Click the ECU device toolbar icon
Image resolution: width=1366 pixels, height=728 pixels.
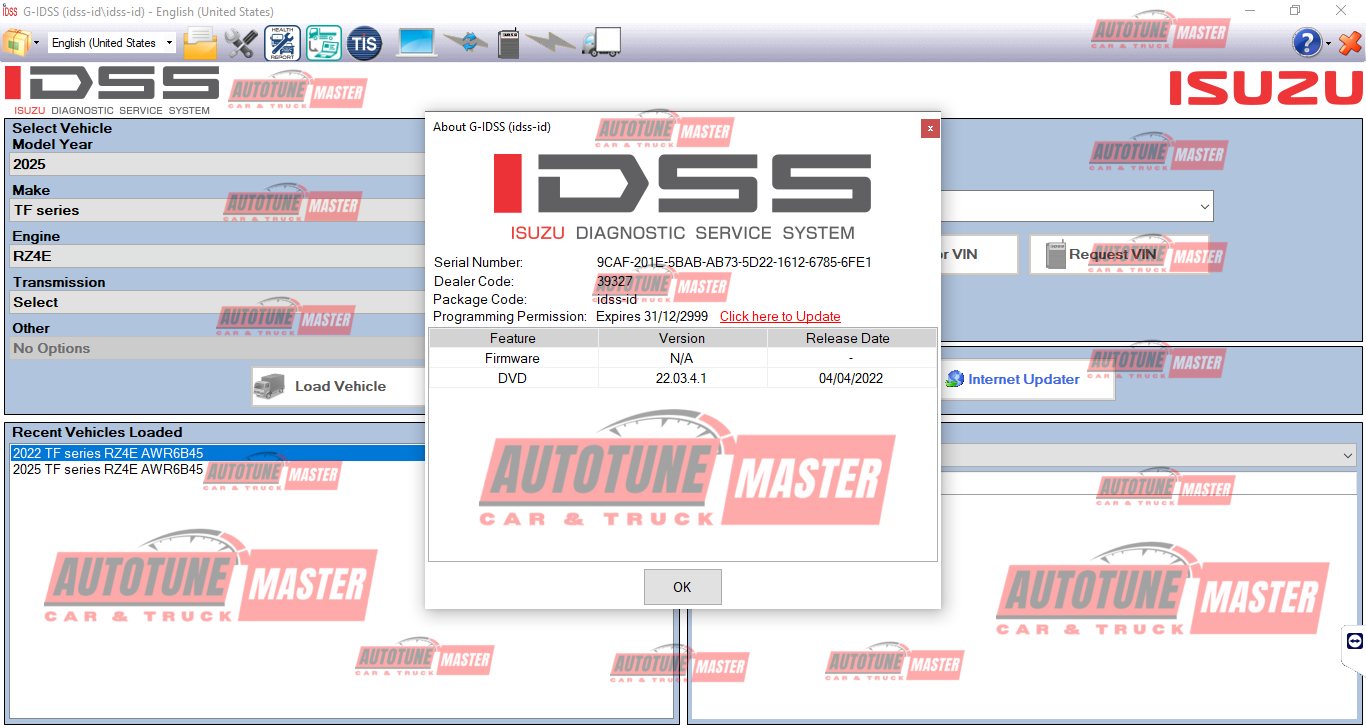508,42
